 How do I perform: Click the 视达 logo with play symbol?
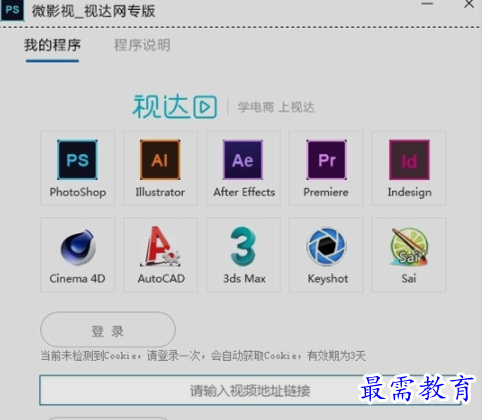(175, 107)
